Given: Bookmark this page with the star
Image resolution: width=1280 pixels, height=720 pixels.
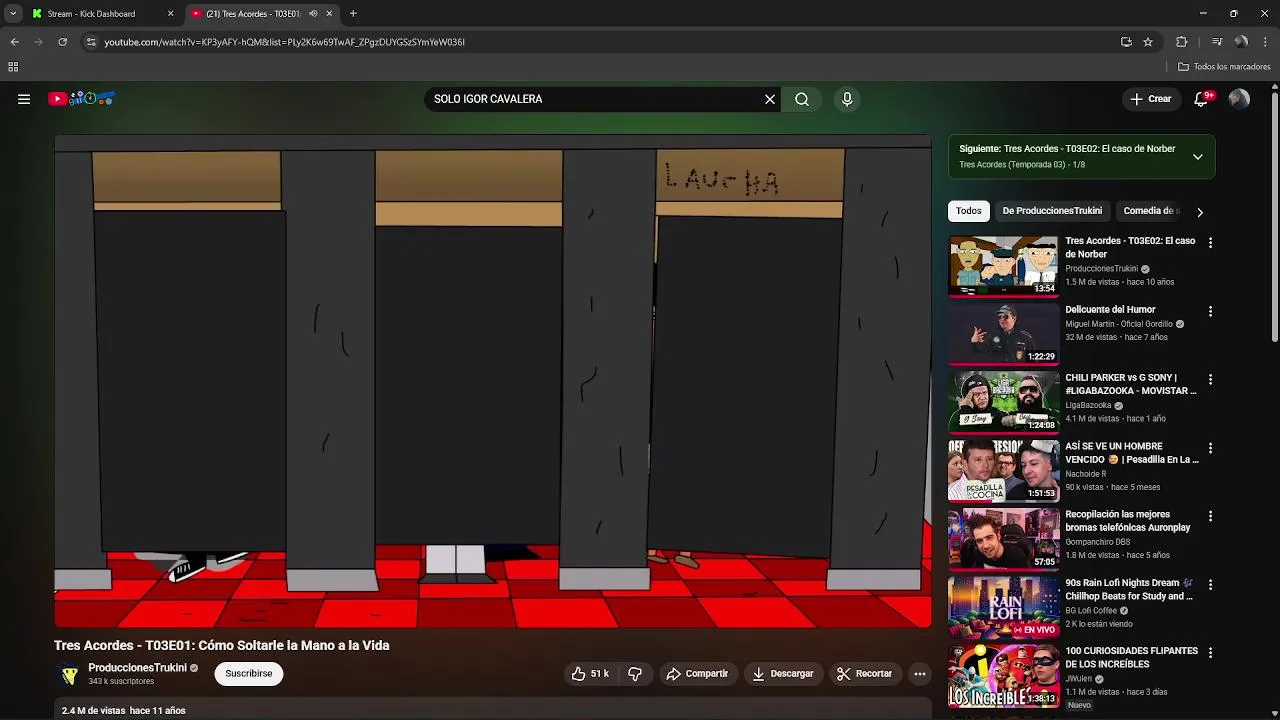Looking at the screenshot, I should coord(1148,42).
